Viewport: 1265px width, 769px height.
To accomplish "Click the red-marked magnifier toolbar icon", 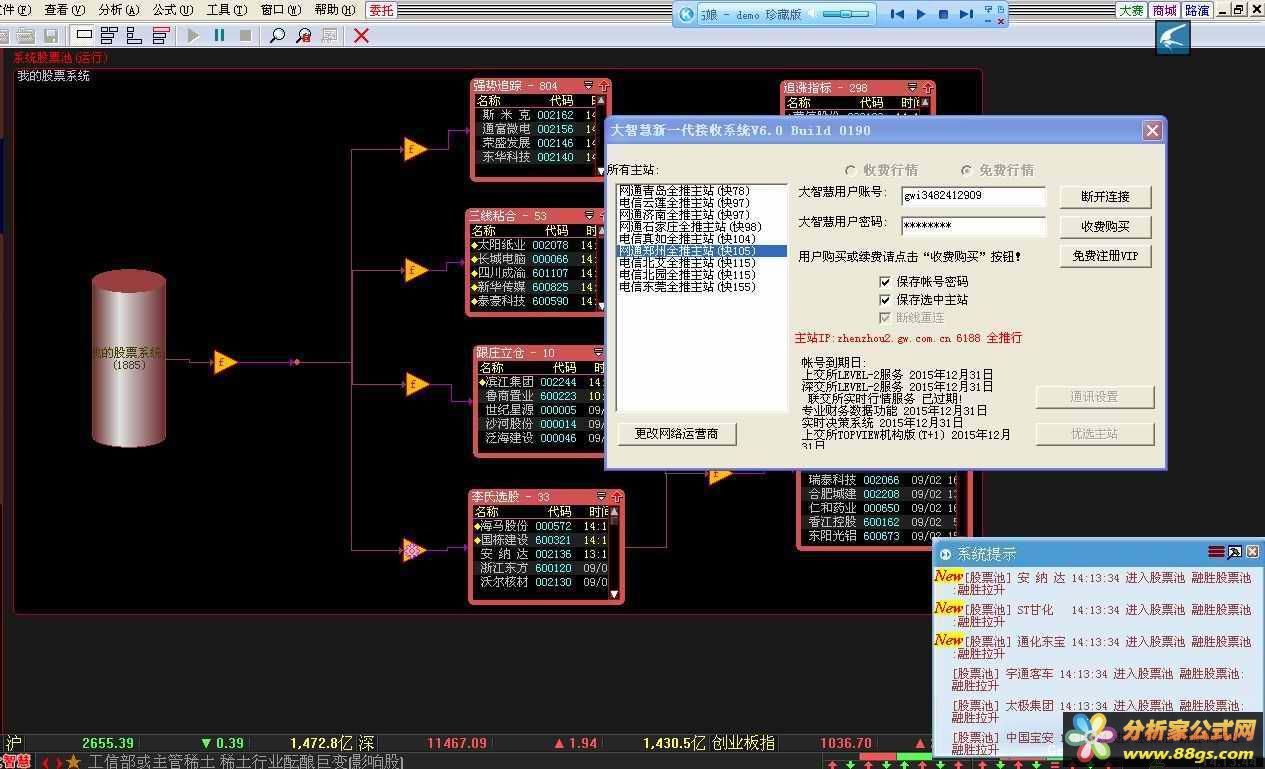I will click(304, 35).
